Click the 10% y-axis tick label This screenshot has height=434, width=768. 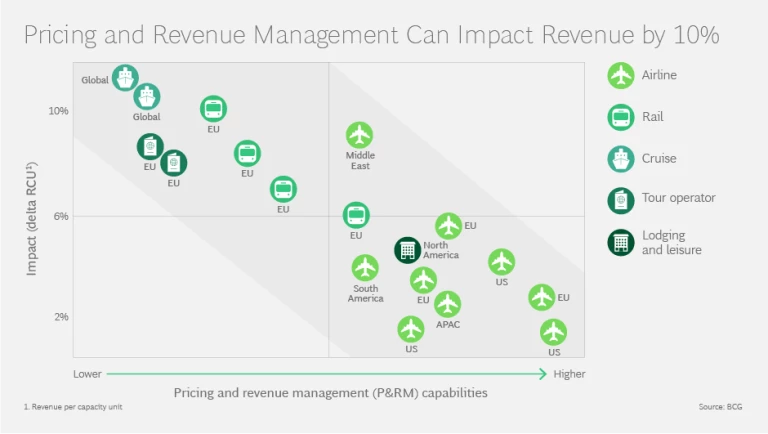(59, 111)
